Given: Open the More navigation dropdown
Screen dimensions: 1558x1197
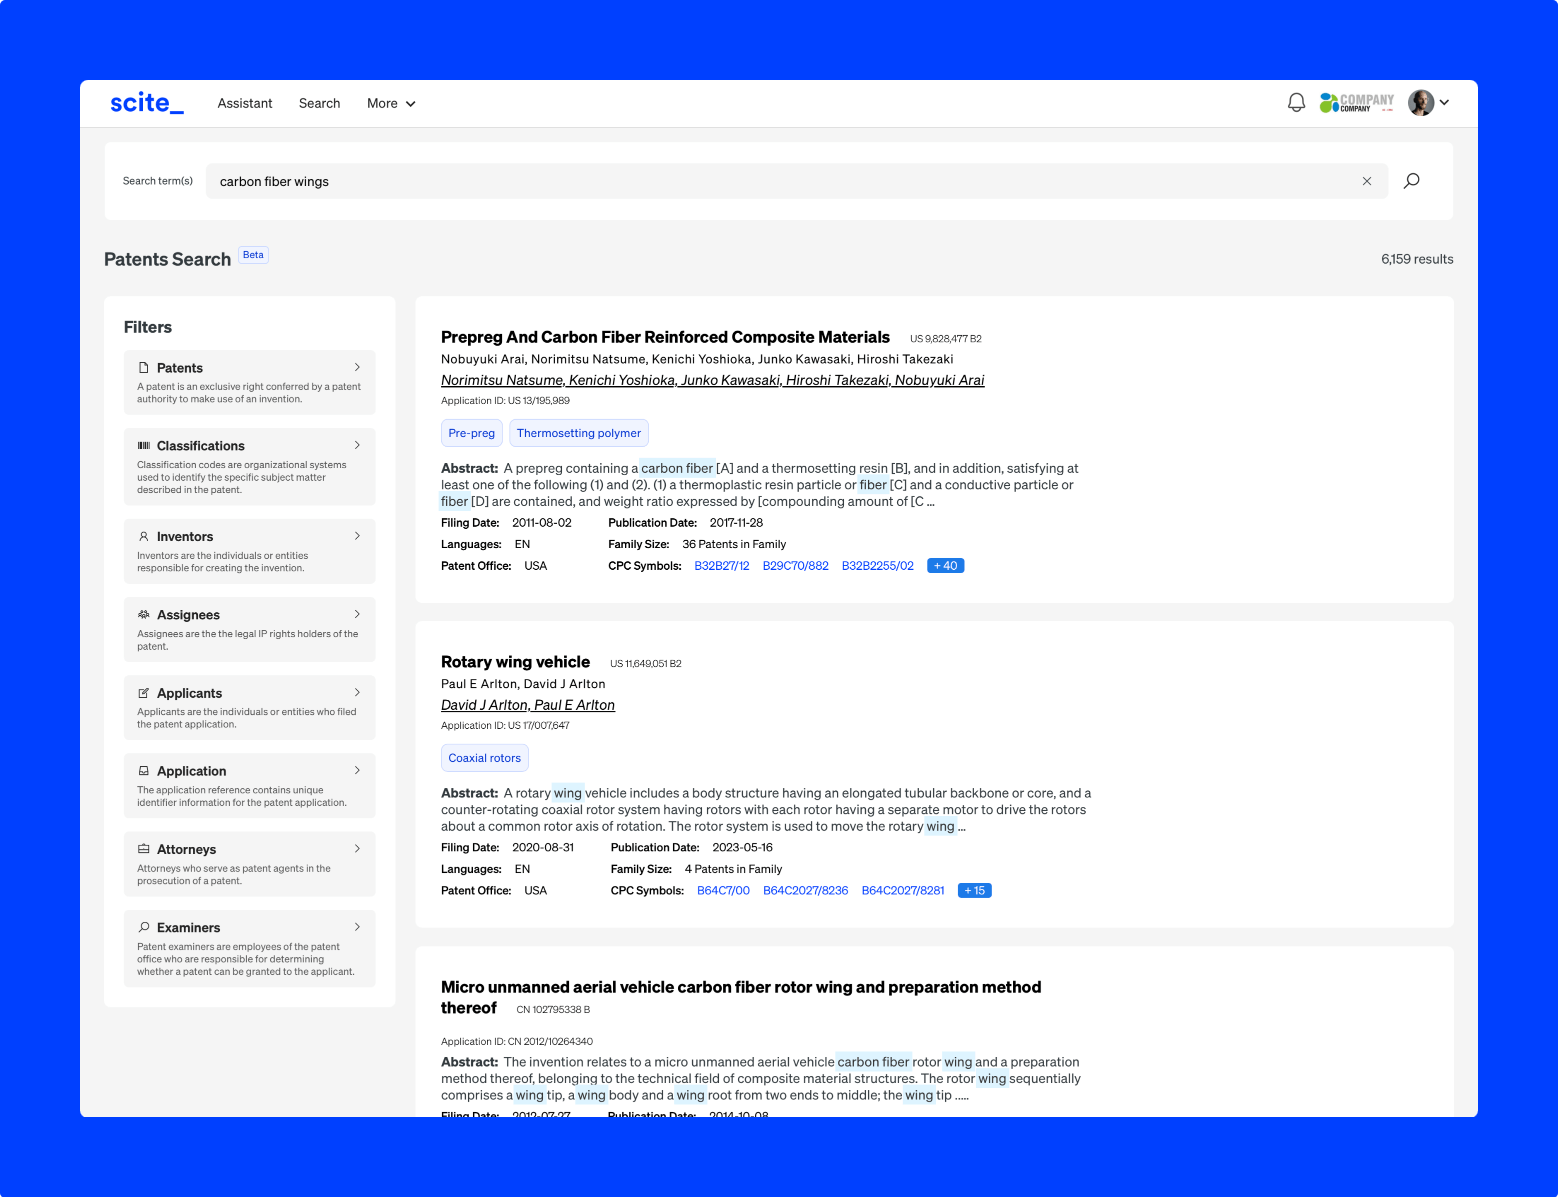Looking at the screenshot, I should point(390,103).
